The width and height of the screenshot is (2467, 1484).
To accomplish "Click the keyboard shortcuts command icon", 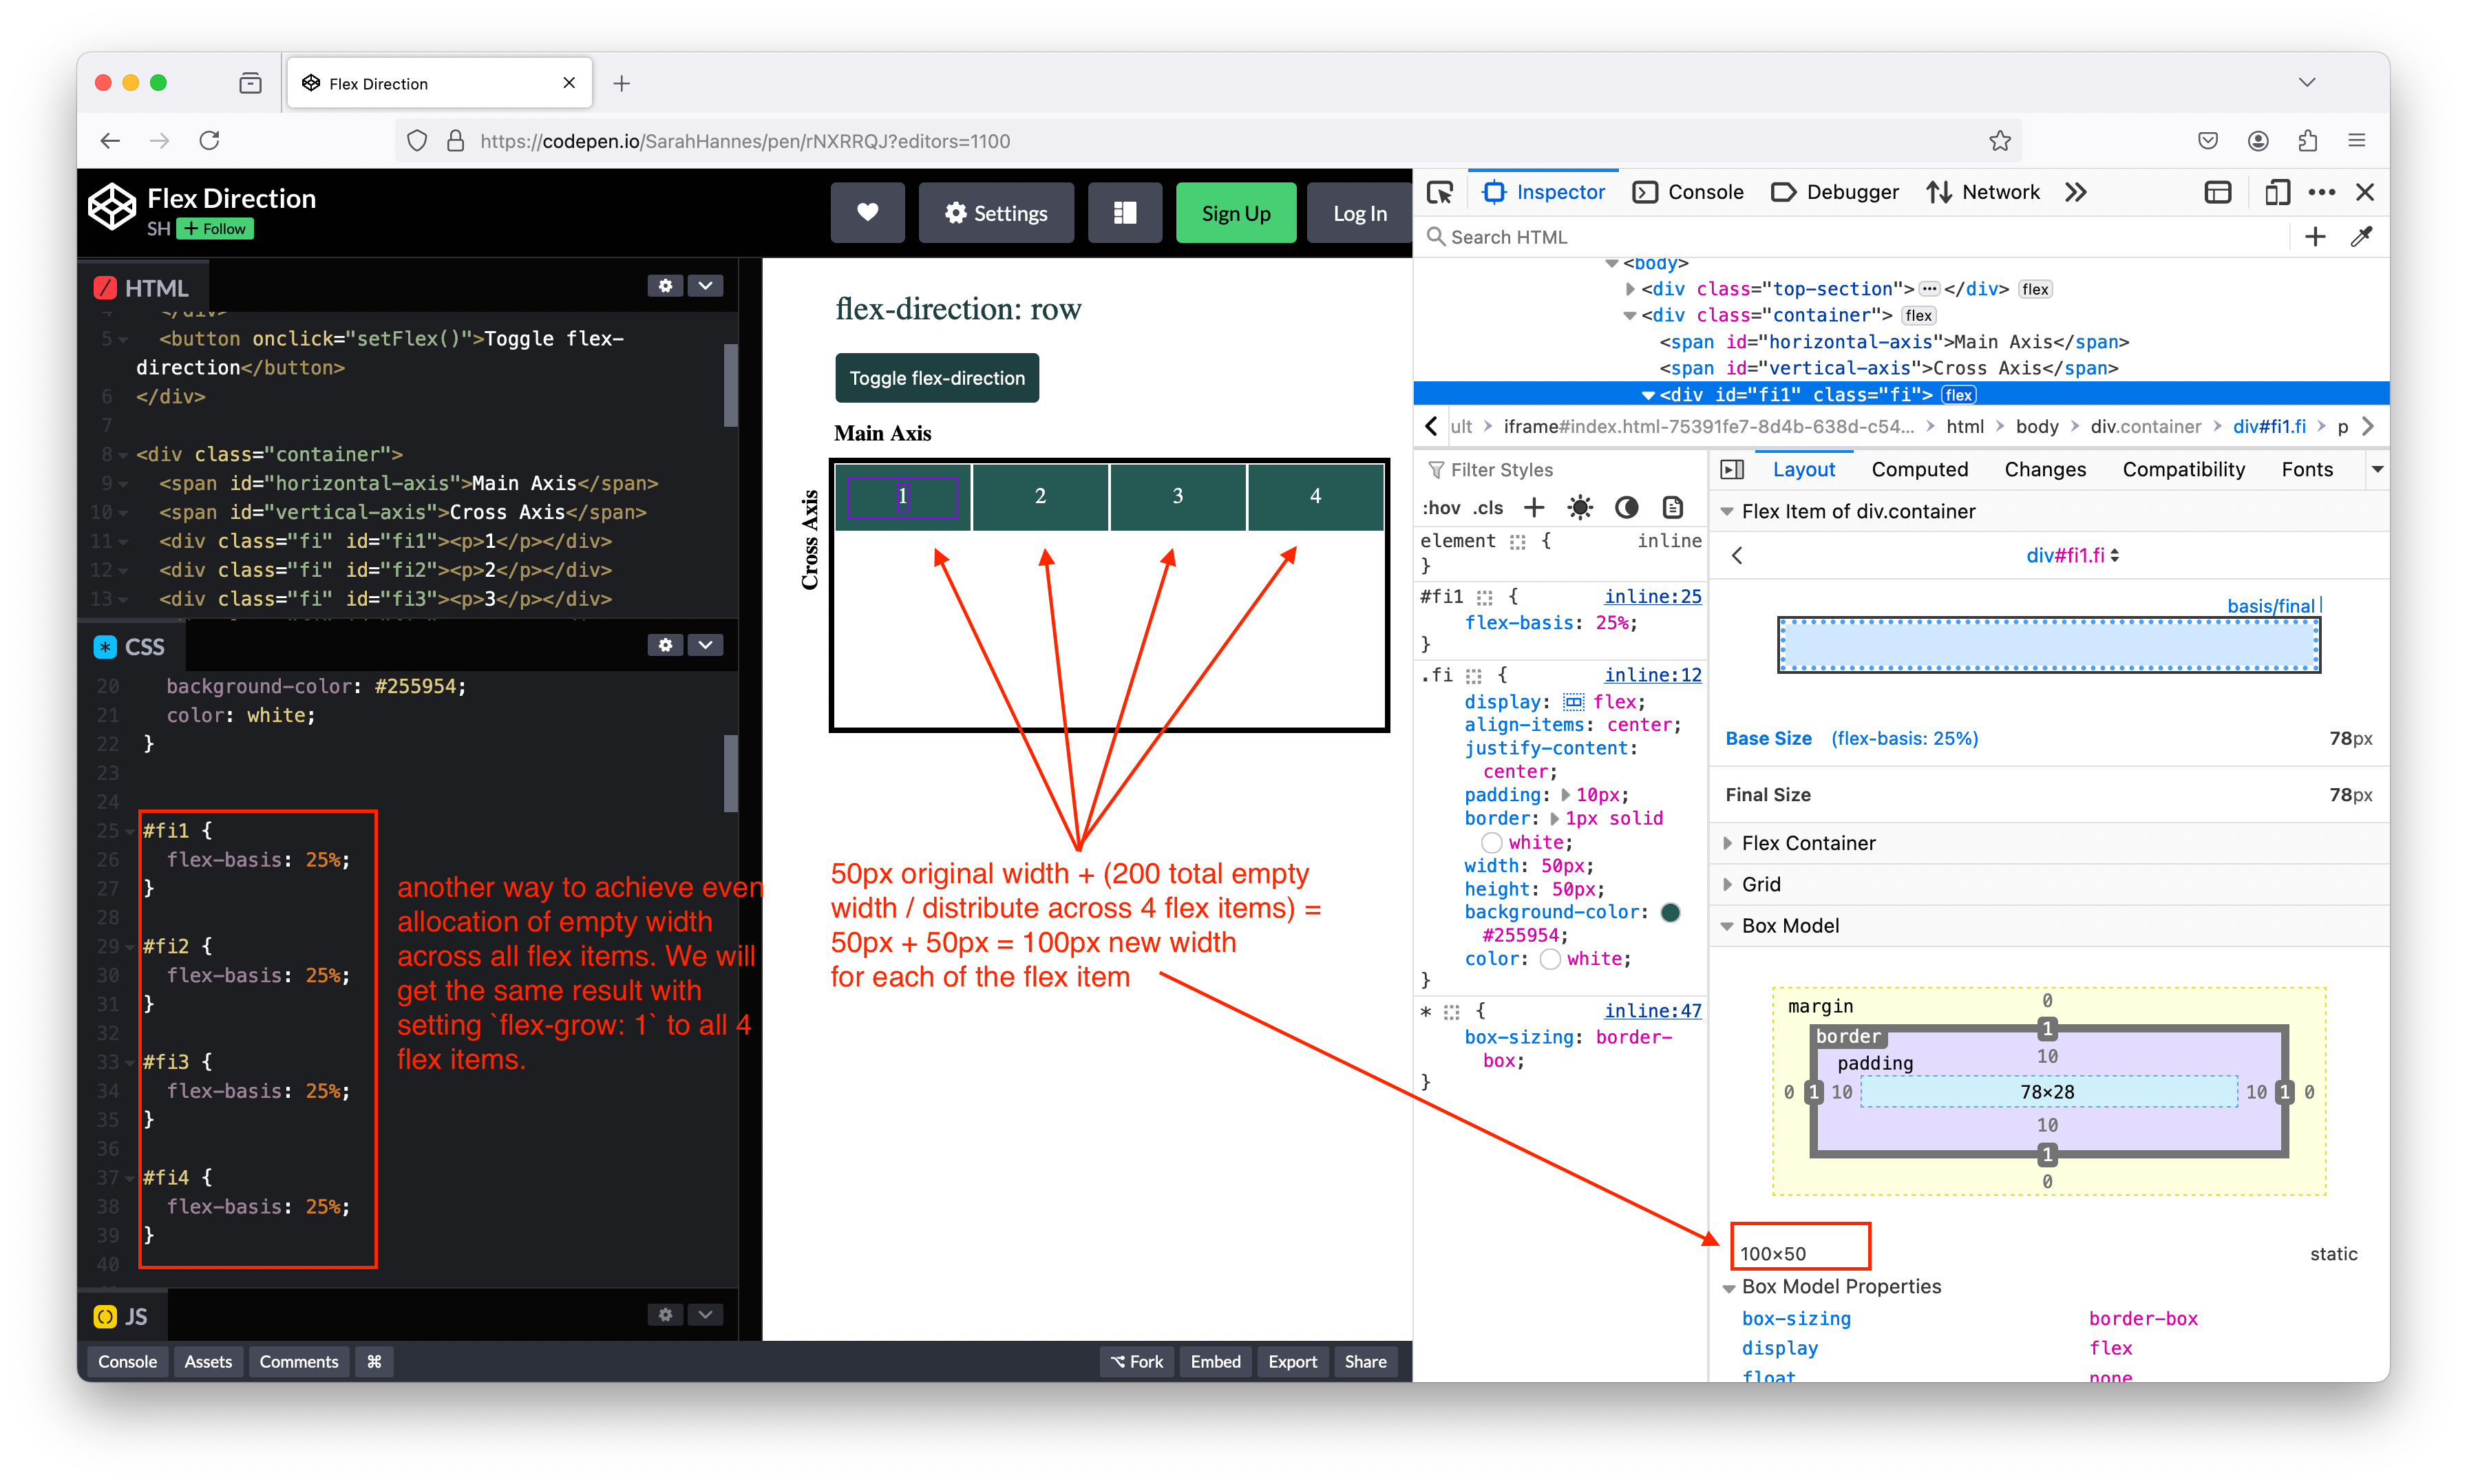I will 374,1361.
